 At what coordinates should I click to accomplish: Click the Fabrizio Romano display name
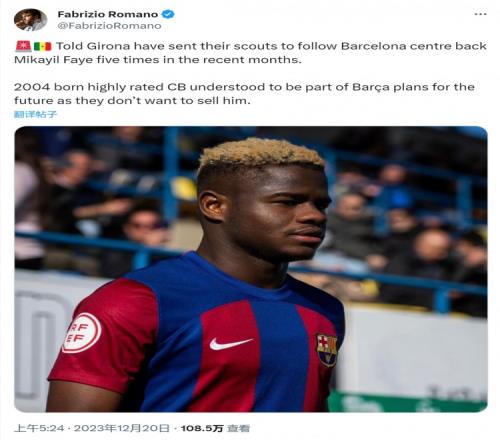pos(108,14)
